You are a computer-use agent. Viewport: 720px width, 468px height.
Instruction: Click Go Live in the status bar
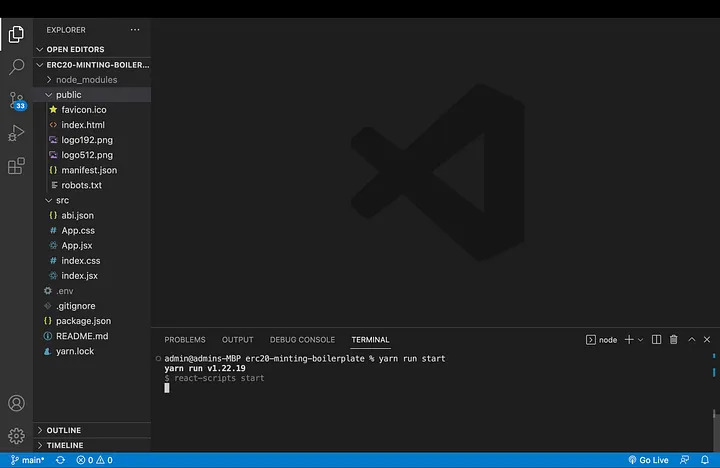648,460
